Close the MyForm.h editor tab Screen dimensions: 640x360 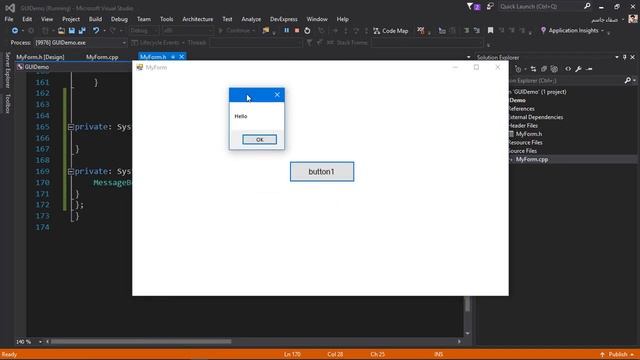[x=182, y=57]
